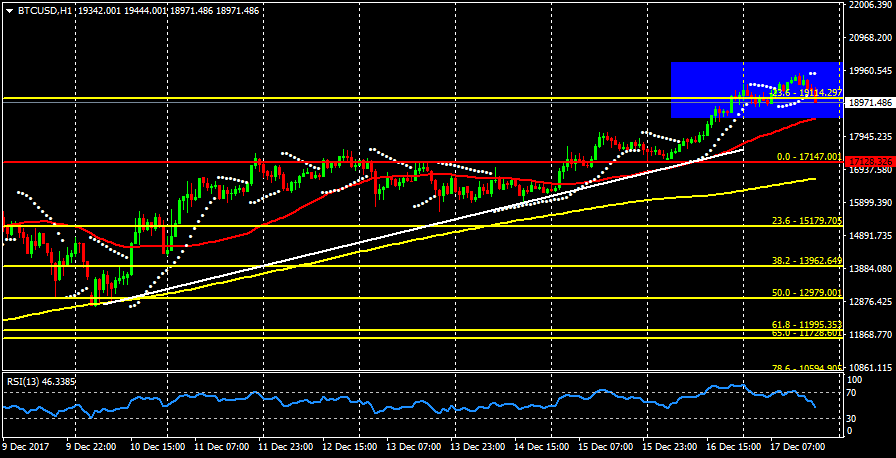Click the current price label 18971.486
896x458 pixels.
[x=868, y=103]
